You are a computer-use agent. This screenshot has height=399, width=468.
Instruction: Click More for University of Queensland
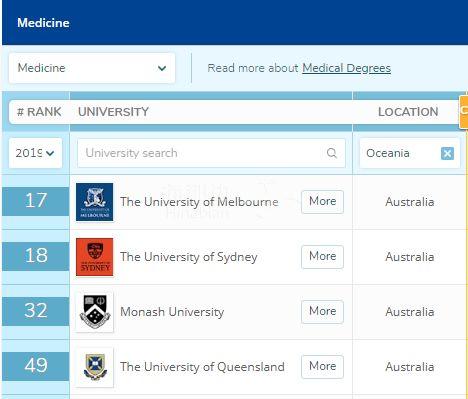tap(322, 366)
